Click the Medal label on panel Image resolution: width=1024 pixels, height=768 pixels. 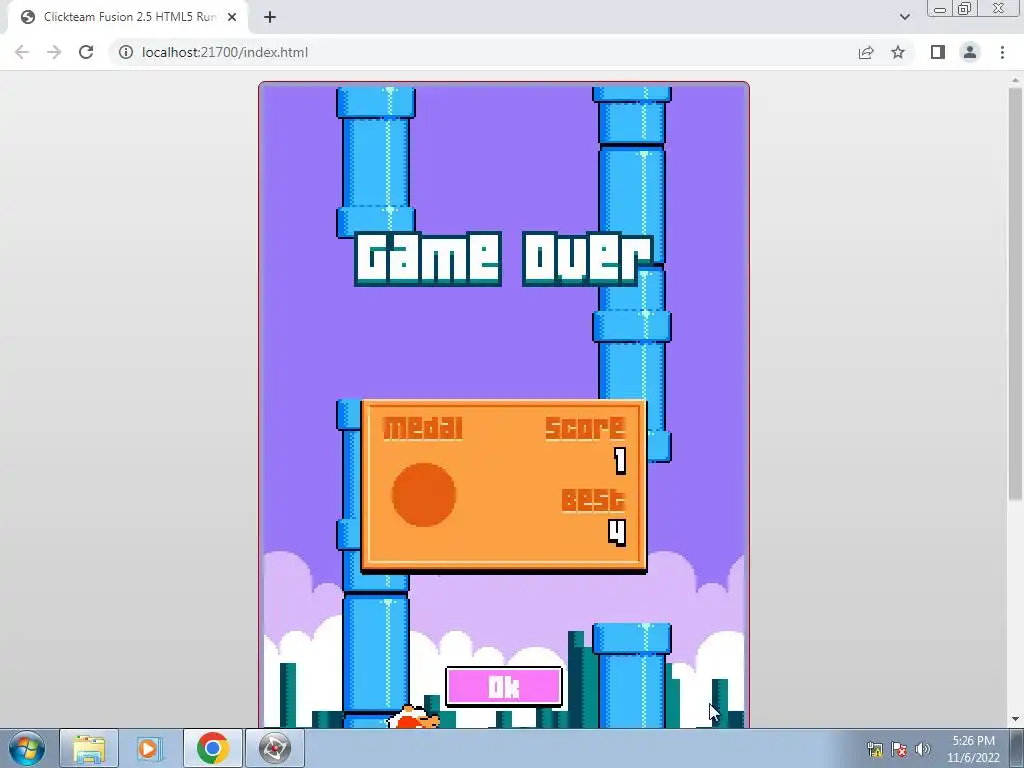pyautogui.click(x=423, y=428)
